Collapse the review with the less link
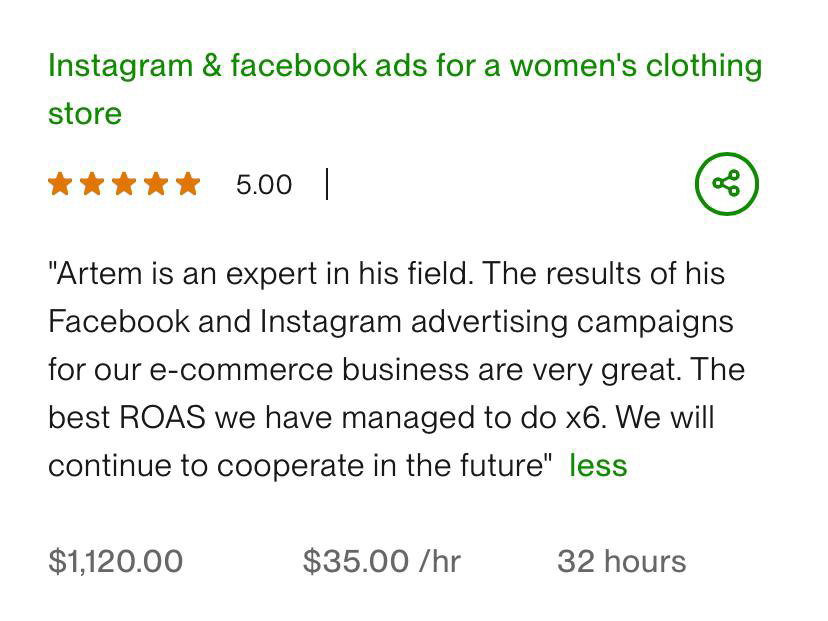 [x=598, y=466]
